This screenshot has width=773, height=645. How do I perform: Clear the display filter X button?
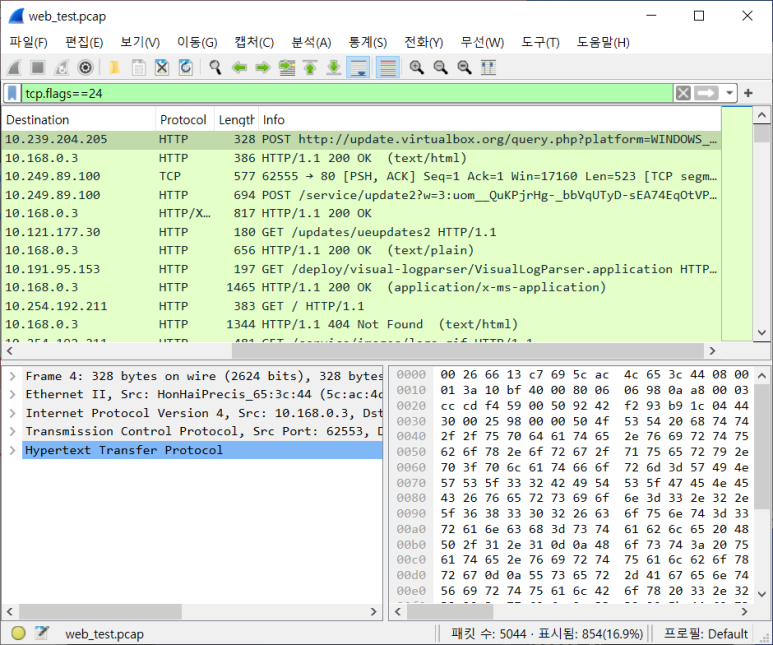pyautogui.click(x=683, y=93)
